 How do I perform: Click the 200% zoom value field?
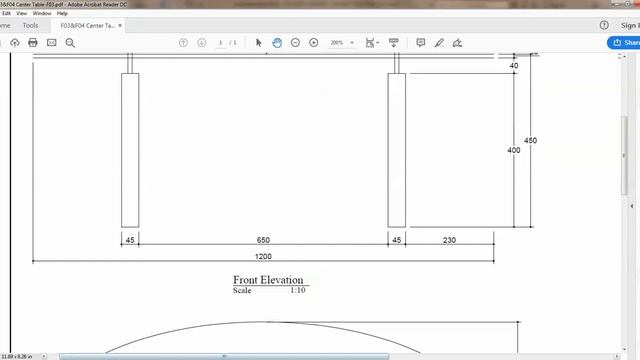coord(337,42)
